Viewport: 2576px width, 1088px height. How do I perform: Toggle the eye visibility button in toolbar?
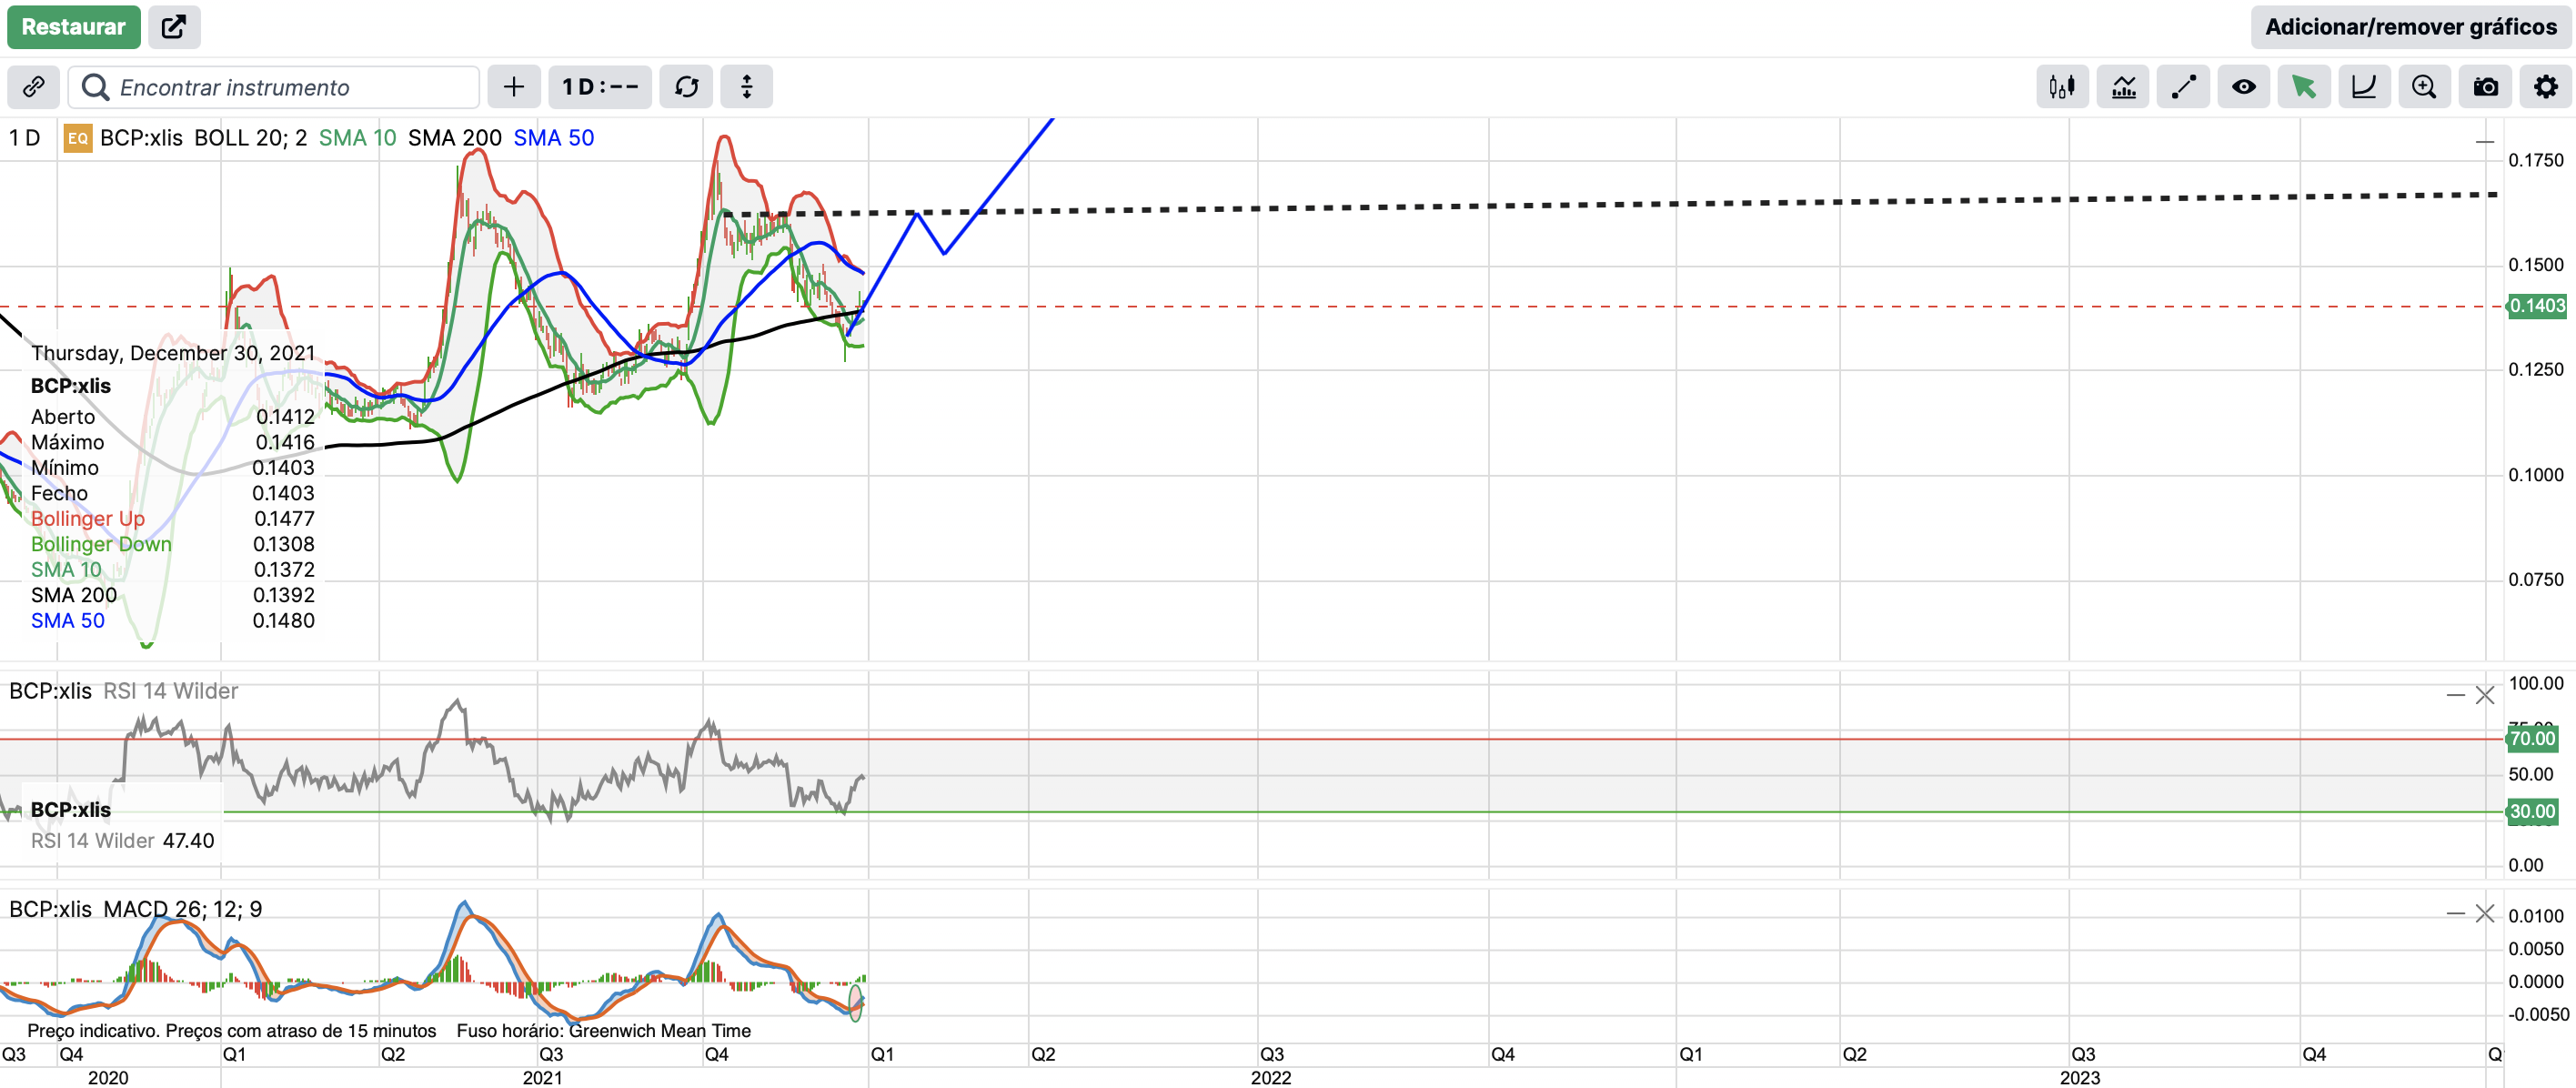coord(2243,87)
